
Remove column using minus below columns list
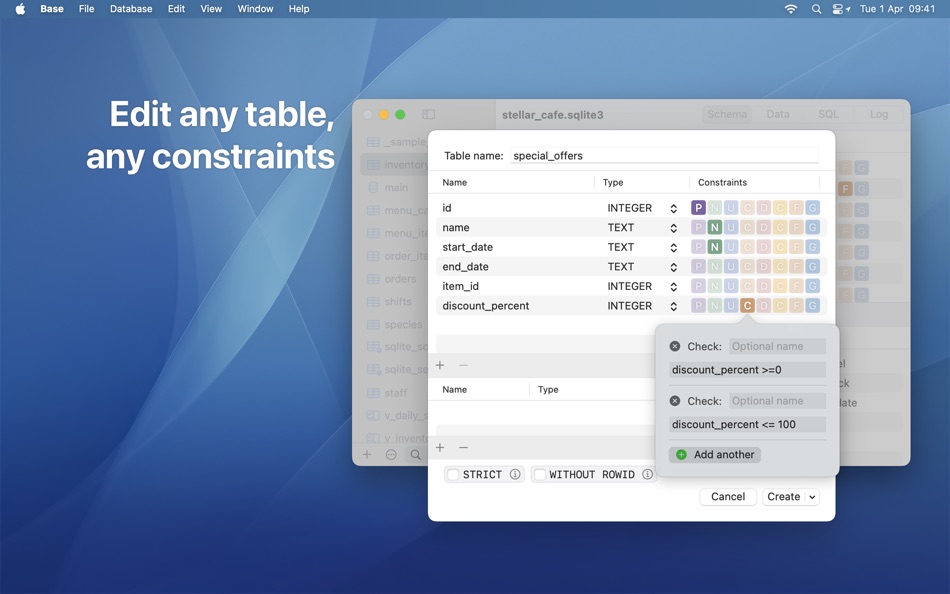[x=463, y=365]
